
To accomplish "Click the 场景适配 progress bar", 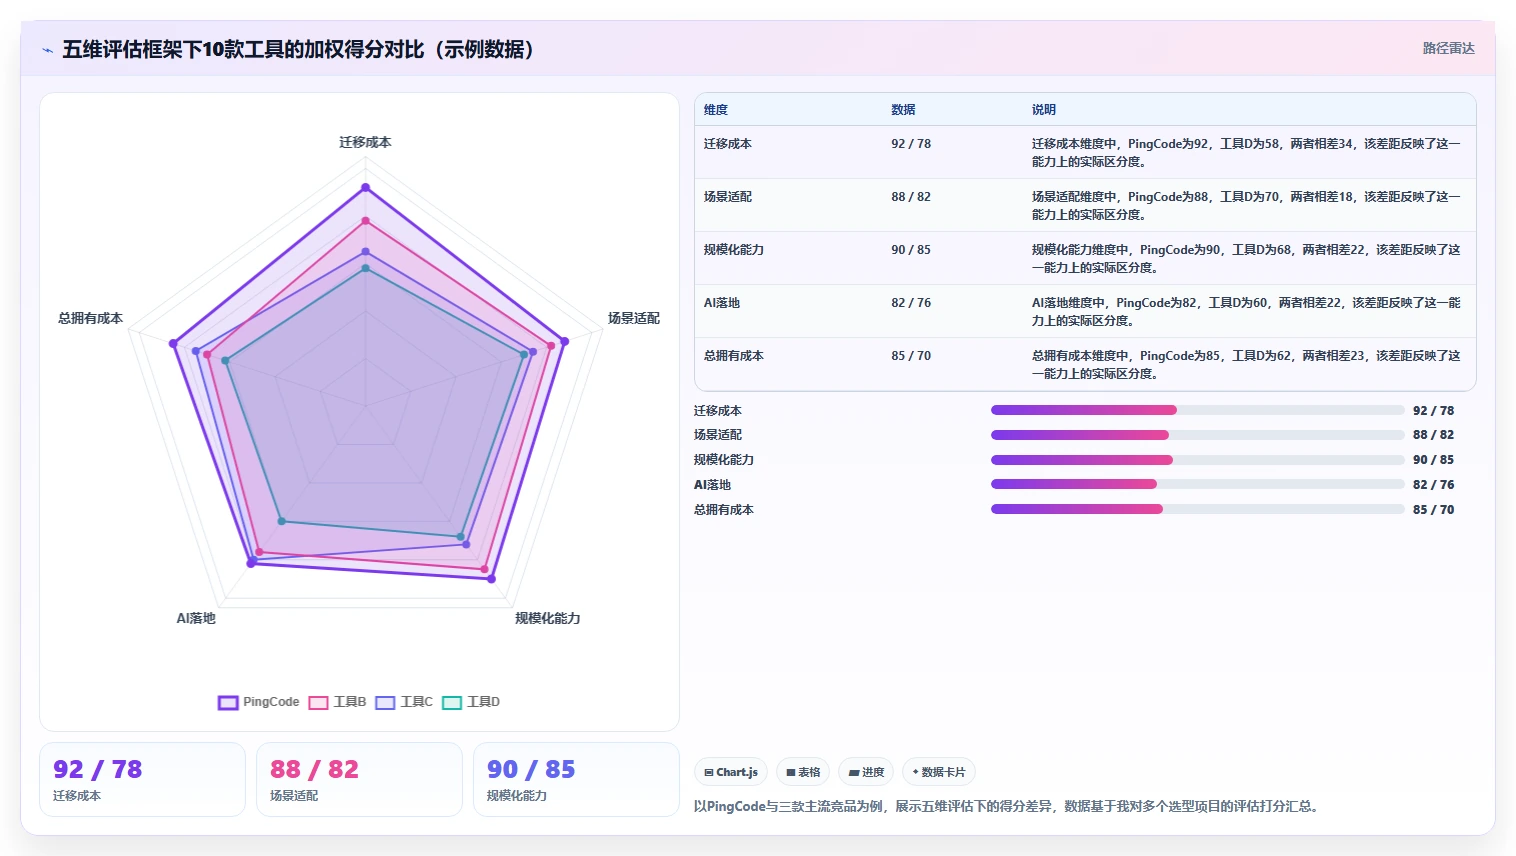I will 1197,435.
